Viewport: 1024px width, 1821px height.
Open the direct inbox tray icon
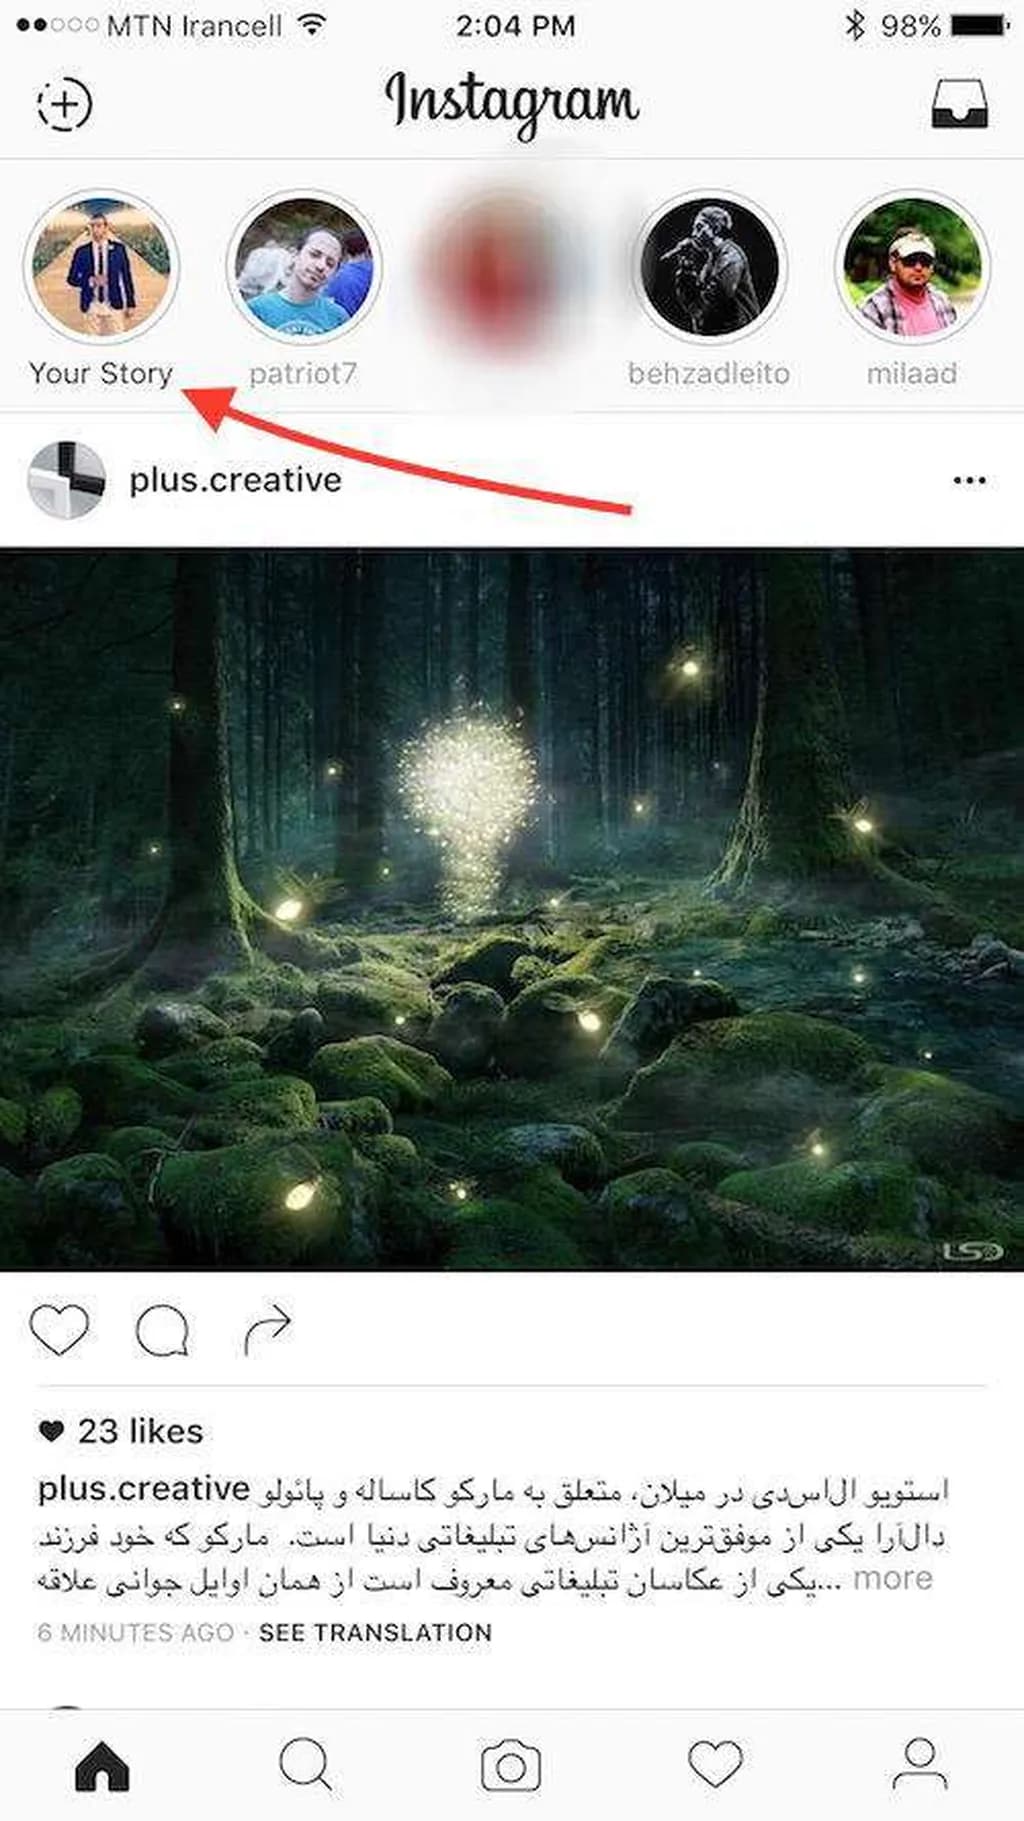959,104
